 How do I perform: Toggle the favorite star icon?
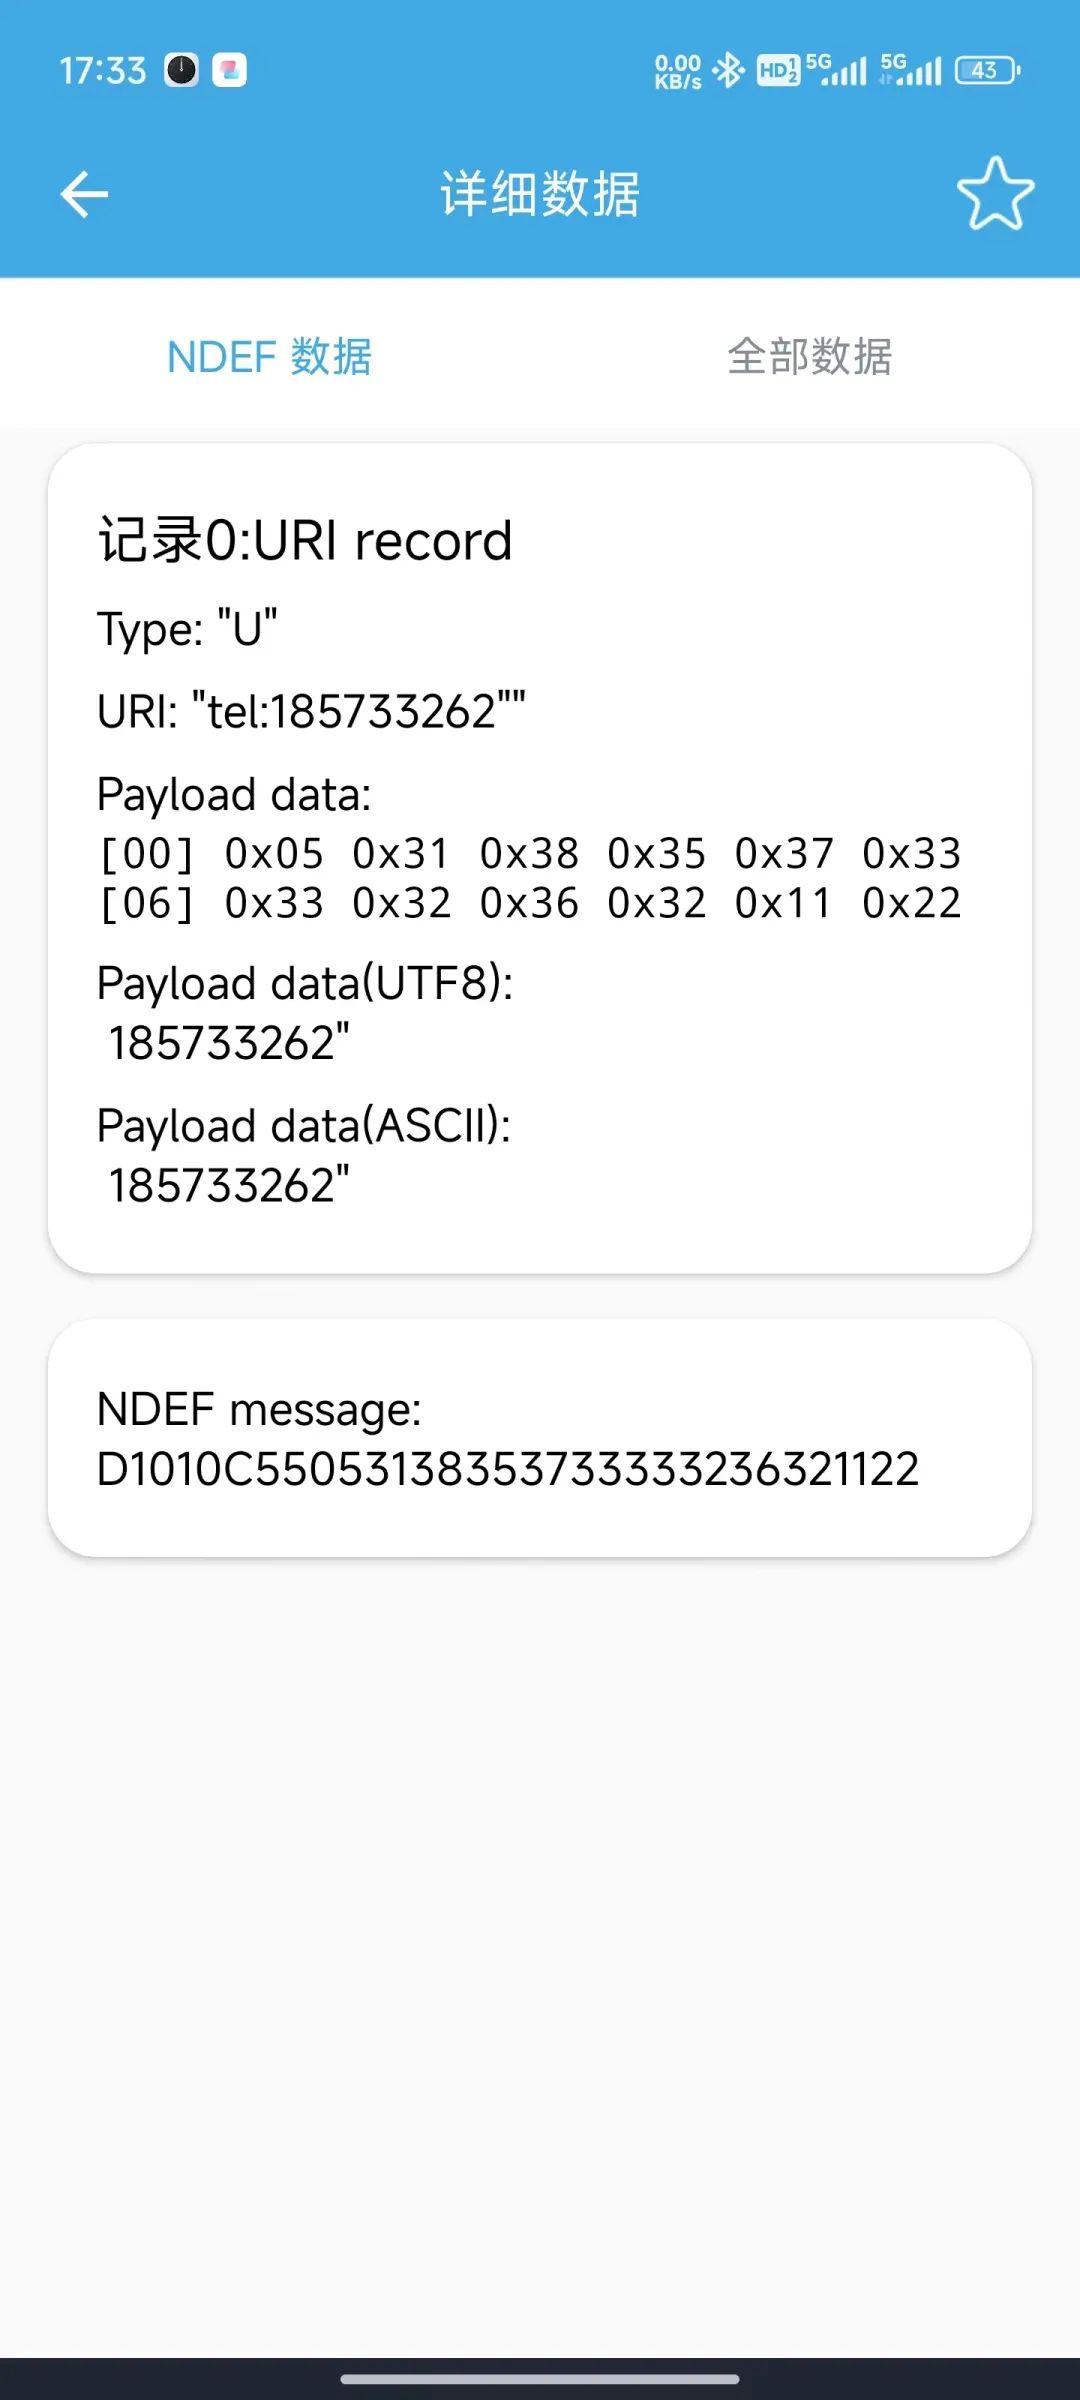pos(994,194)
